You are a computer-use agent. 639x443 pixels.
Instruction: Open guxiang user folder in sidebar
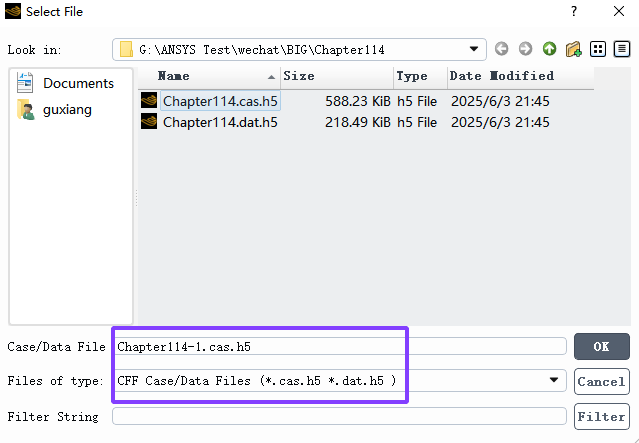(x=54, y=109)
